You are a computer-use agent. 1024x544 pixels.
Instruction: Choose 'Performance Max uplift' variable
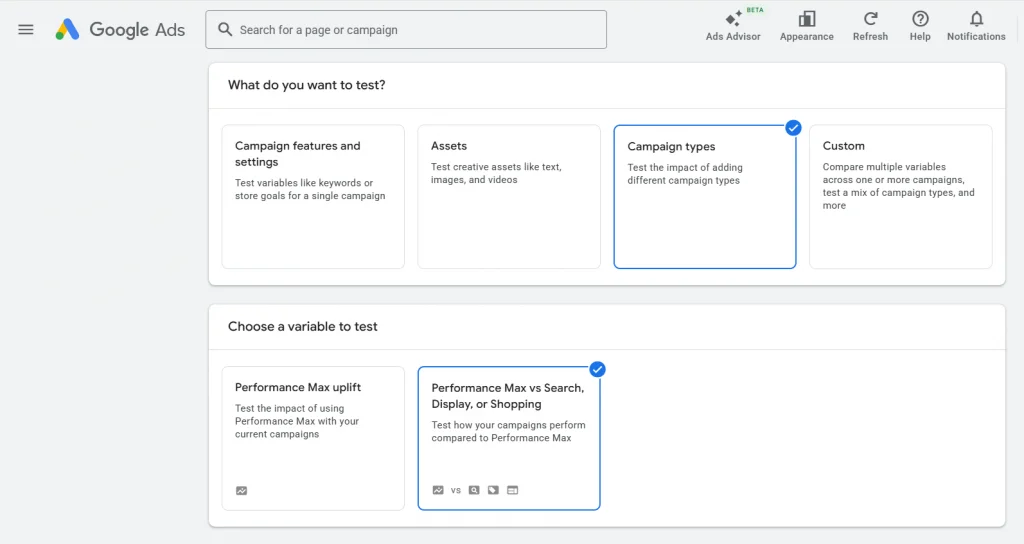313,438
